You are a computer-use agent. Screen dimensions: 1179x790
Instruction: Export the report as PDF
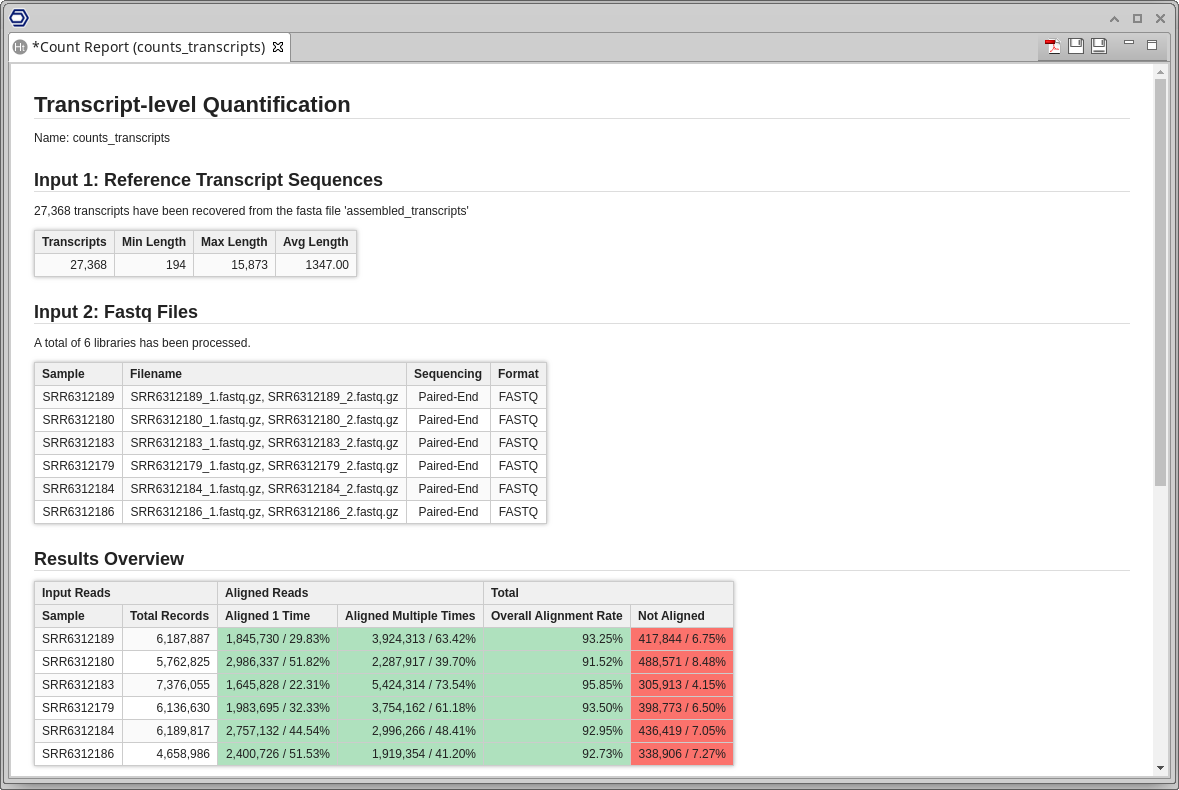pos(1053,46)
